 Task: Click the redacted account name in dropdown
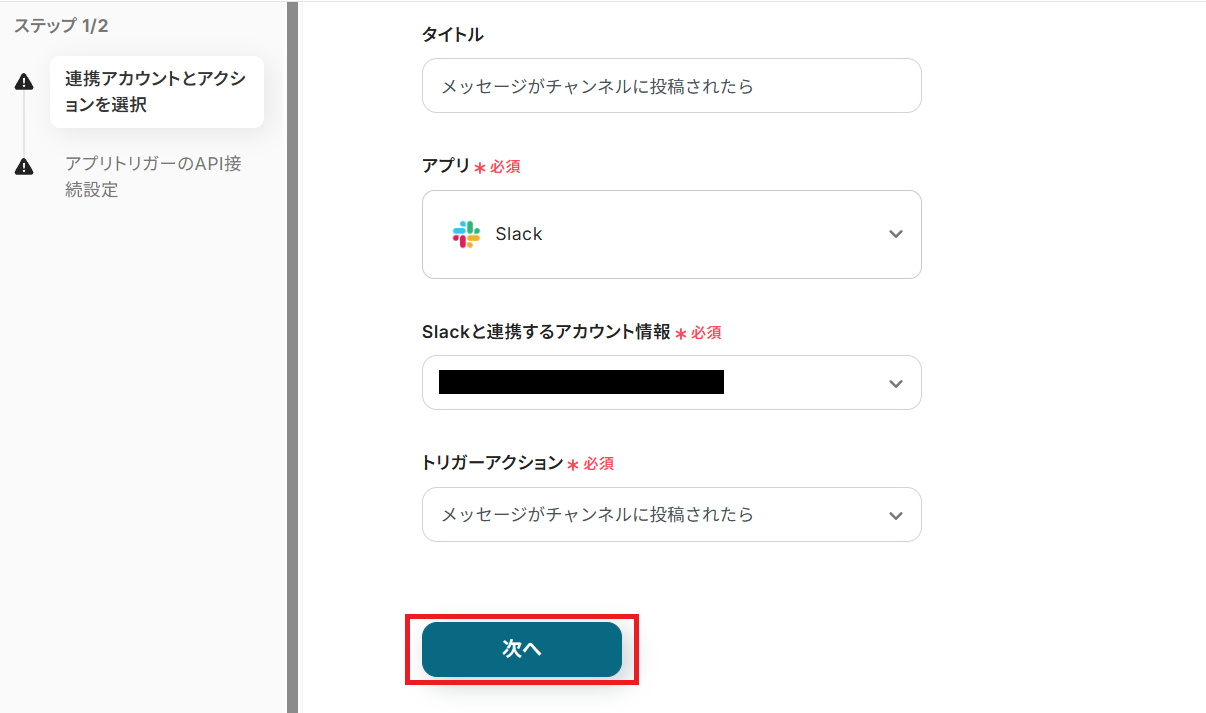tap(580, 382)
